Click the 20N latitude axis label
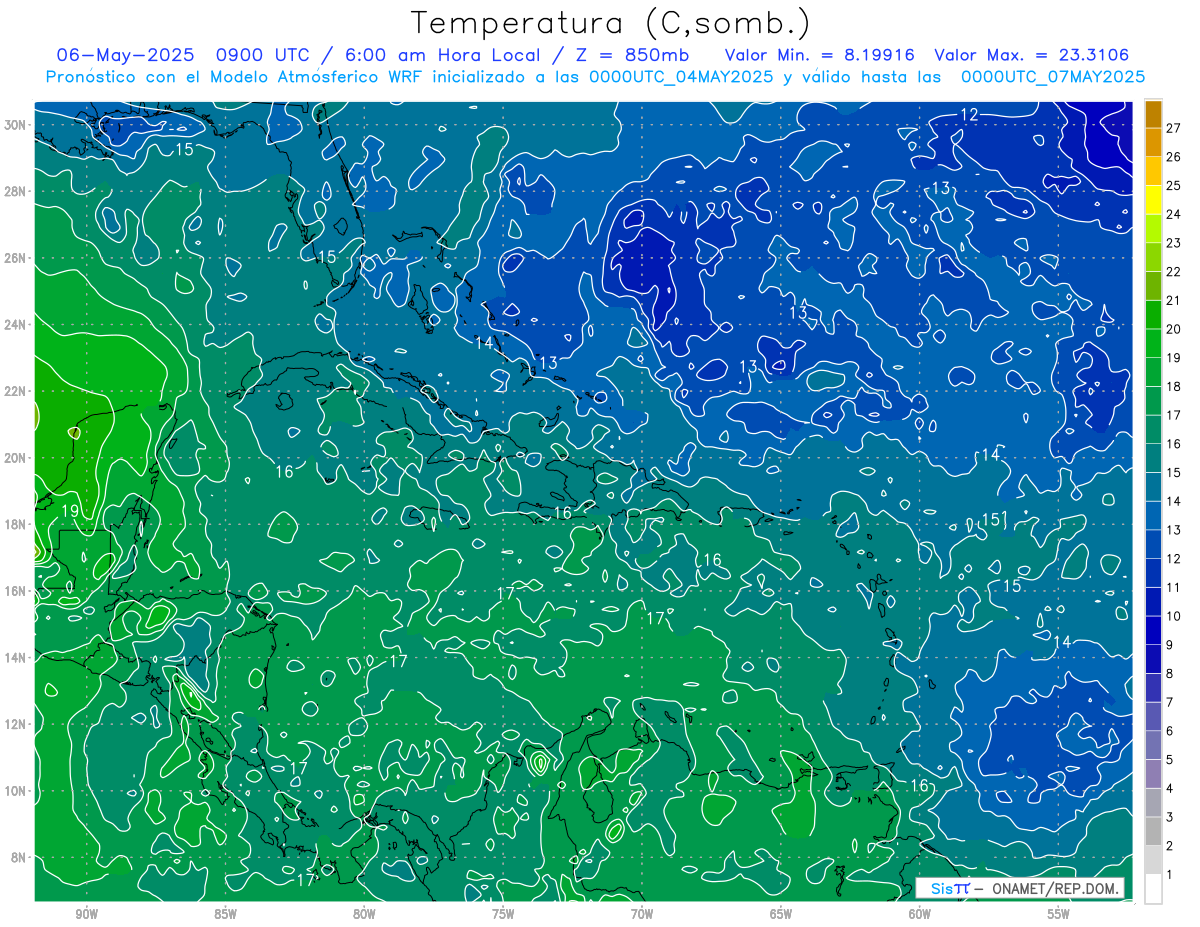This screenshot has width=1200, height=927. [x=15, y=458]
